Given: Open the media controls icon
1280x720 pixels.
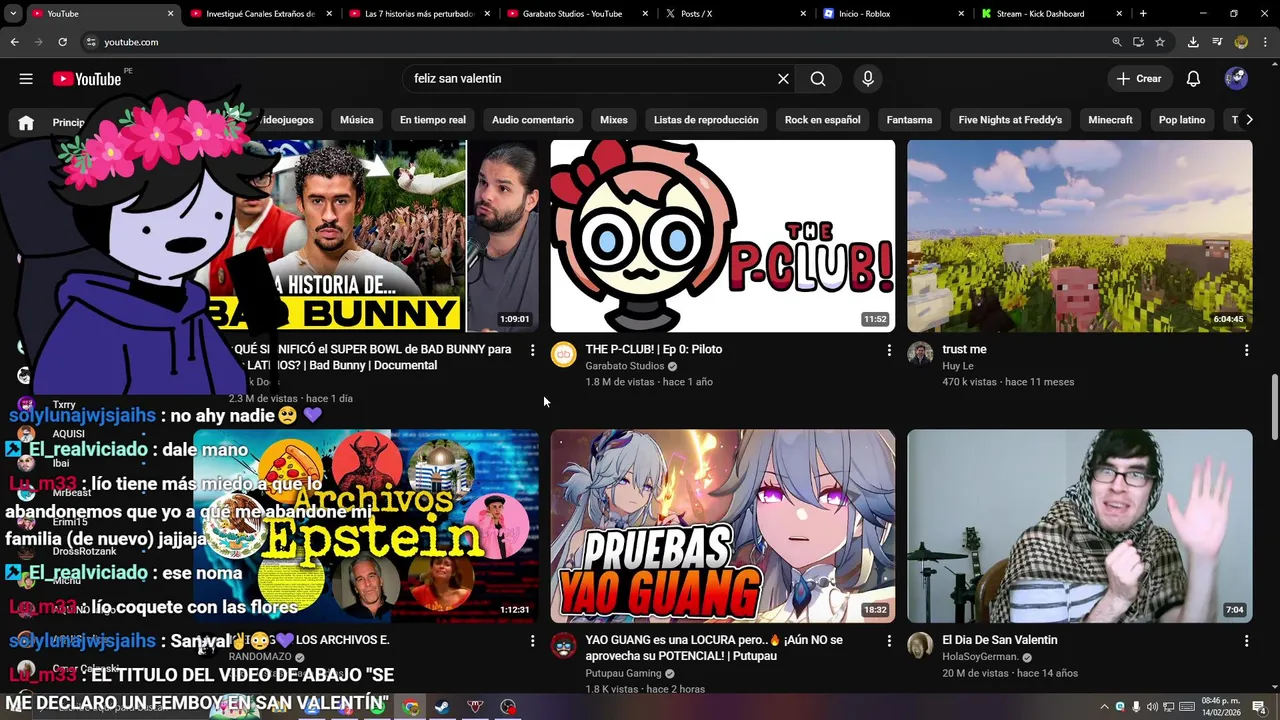Looking at the screenshot, I should (1217, 42).
